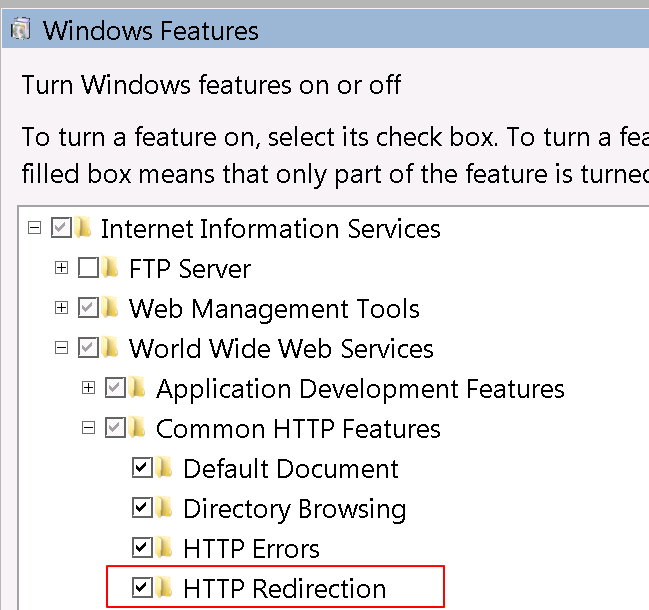Expand the Web Management Tools node
649x610 pixels.
[x=62, y=308]
